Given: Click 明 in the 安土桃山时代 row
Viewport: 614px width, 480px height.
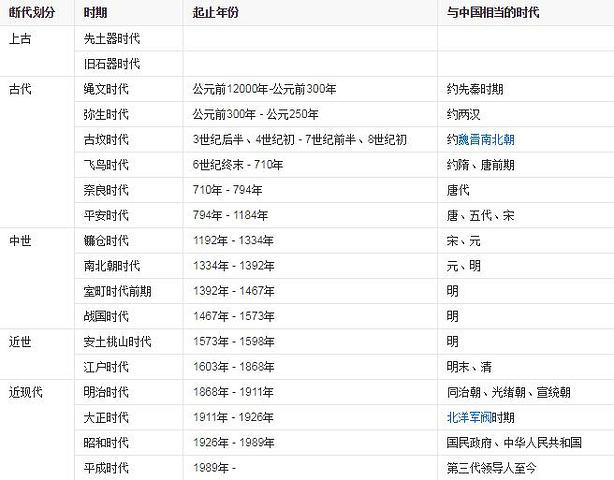Looking at the screenshot, I should 453,342.
